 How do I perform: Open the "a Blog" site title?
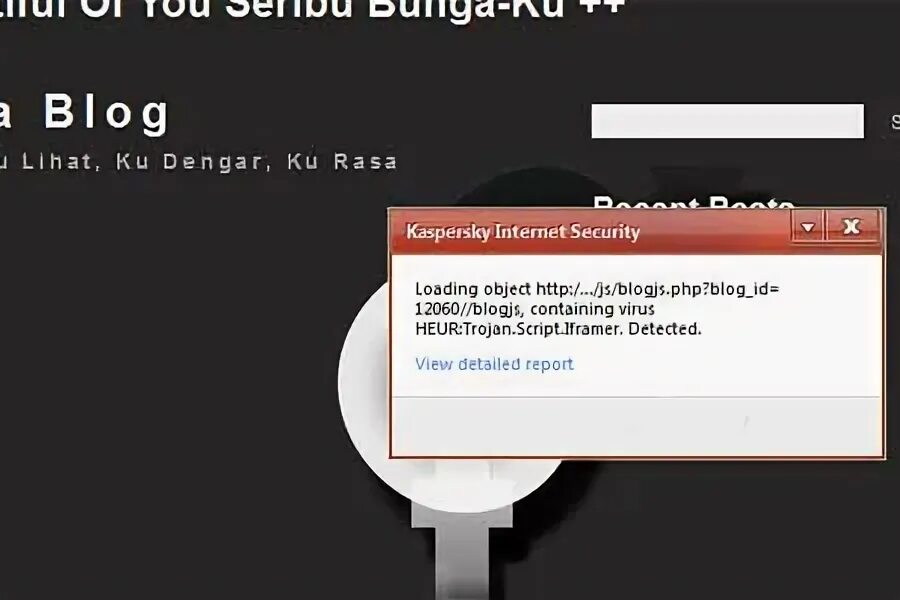pos(84,113)
